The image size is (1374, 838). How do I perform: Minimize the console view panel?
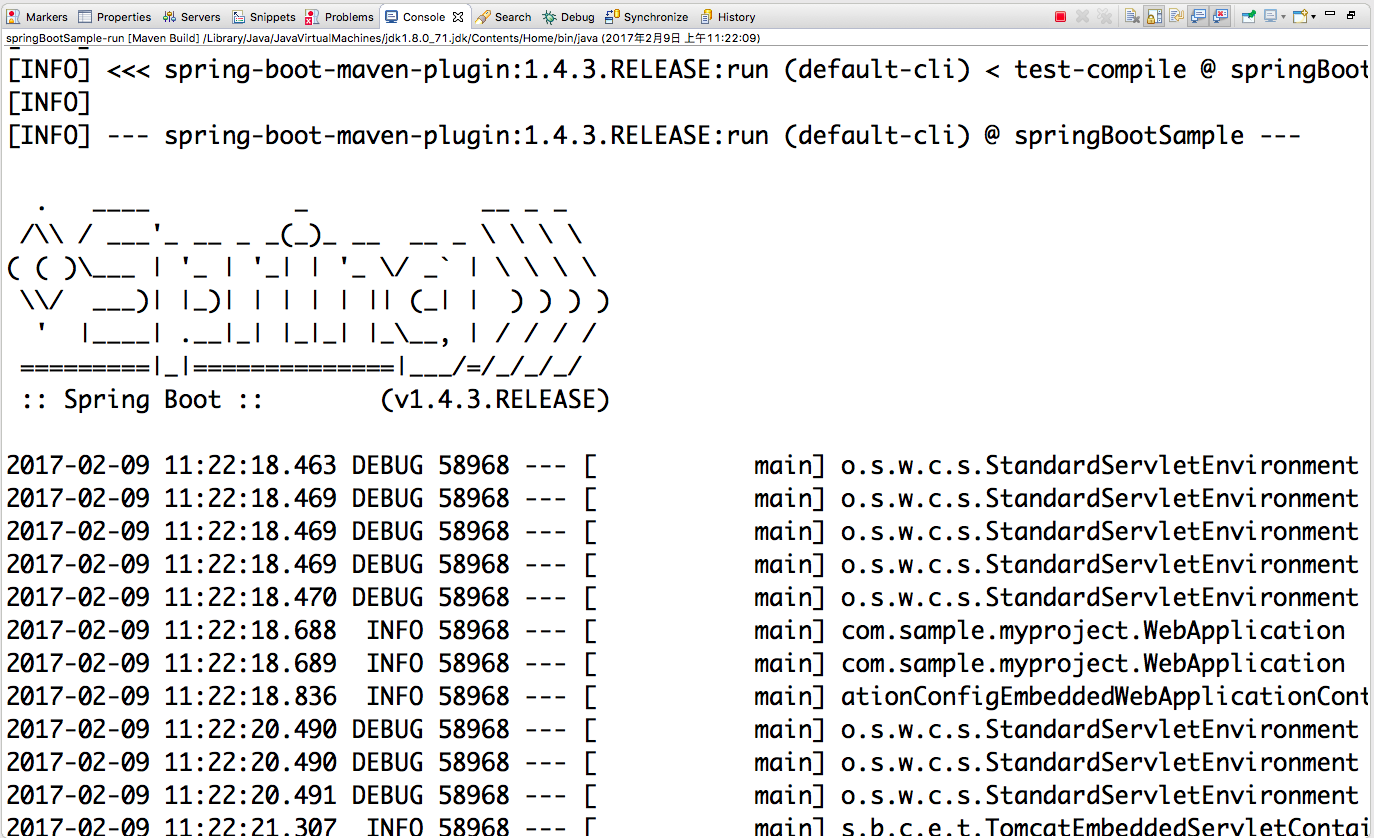(x=1330, y=14)
